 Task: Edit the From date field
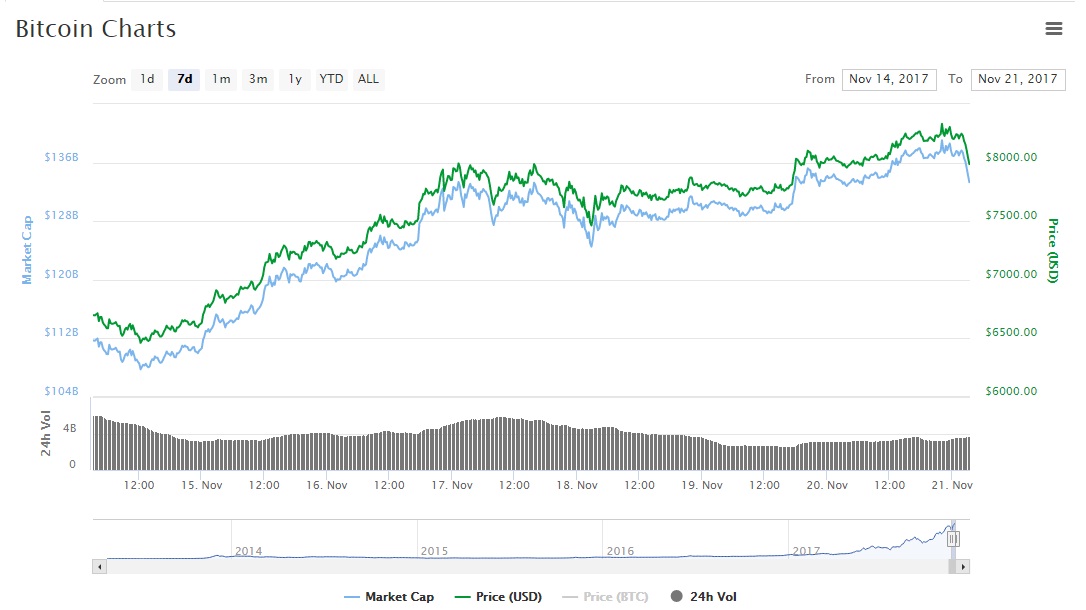(889, 80)
